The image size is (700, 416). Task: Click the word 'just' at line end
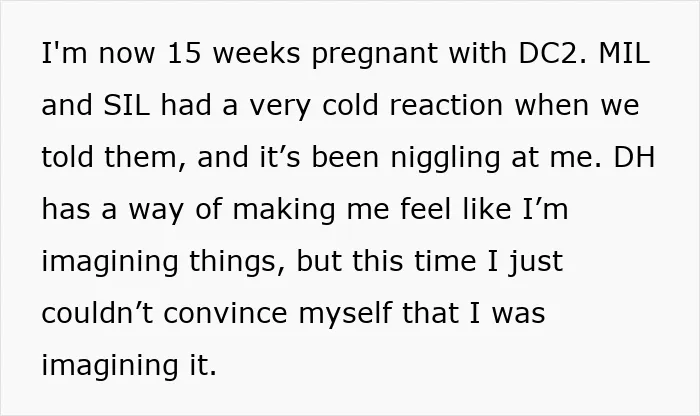point(535,263)
